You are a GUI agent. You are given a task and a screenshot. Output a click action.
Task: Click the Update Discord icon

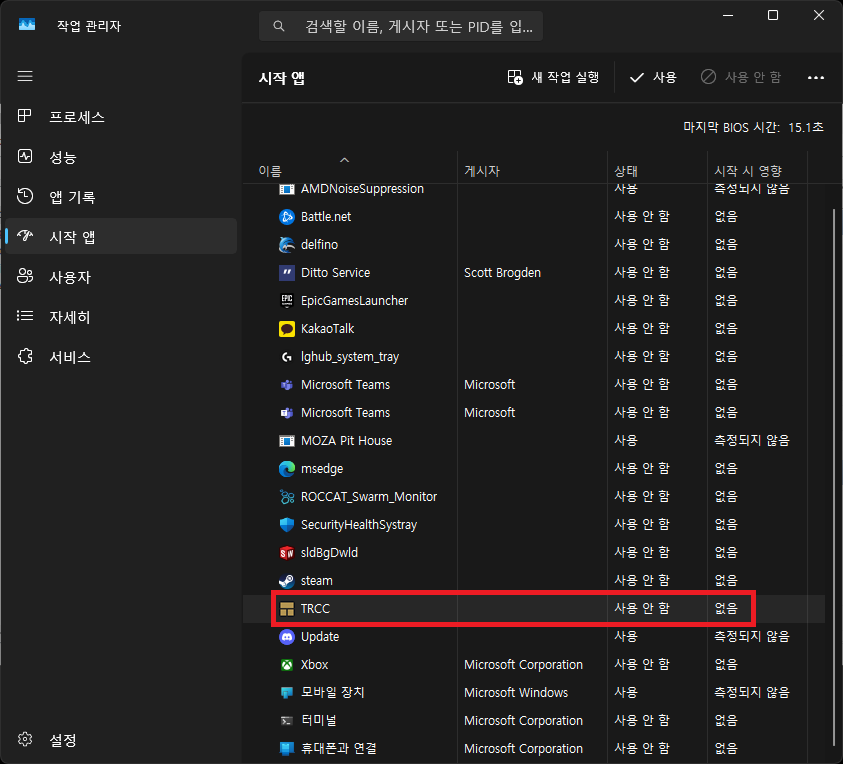pyautogui.click(x=287, y=637)
